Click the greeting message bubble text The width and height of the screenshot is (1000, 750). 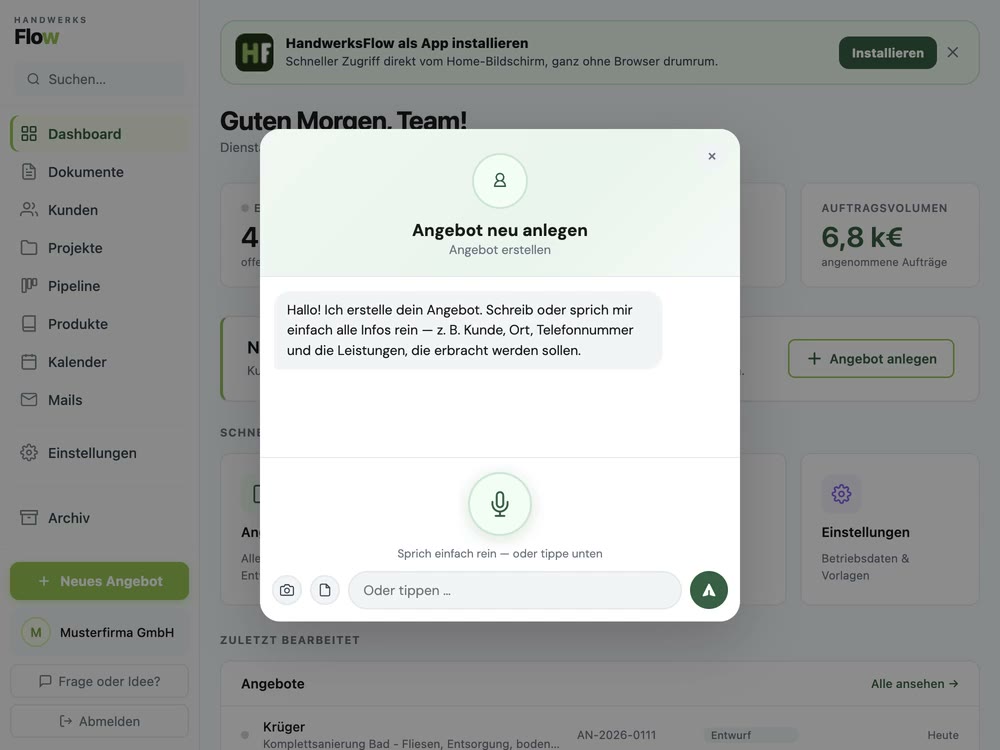coord(460,330)
